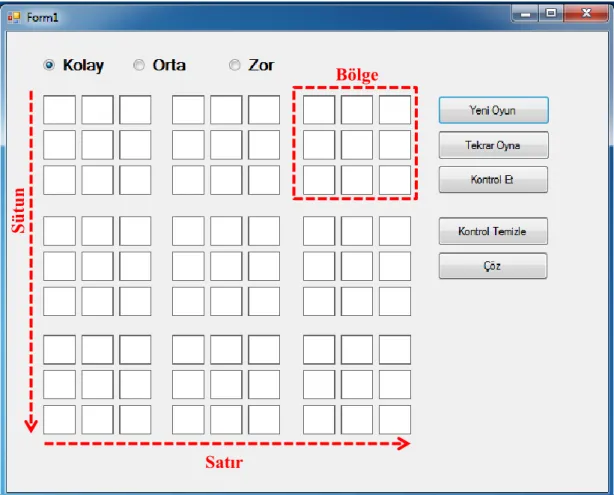Click the ninth row, ninth column cell

coord(395,420)
